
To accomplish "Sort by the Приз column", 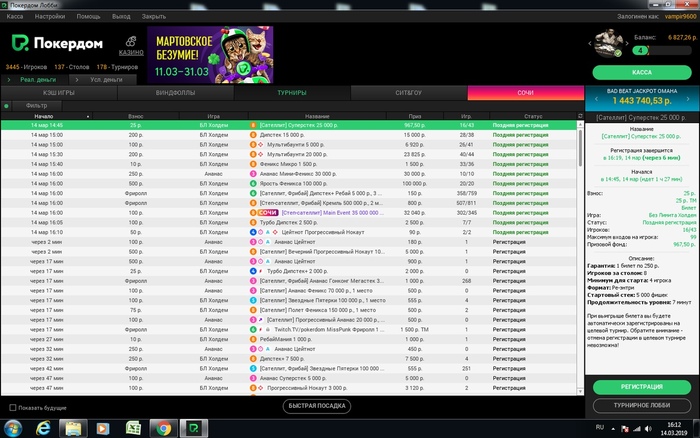I will tap(415, 116).
